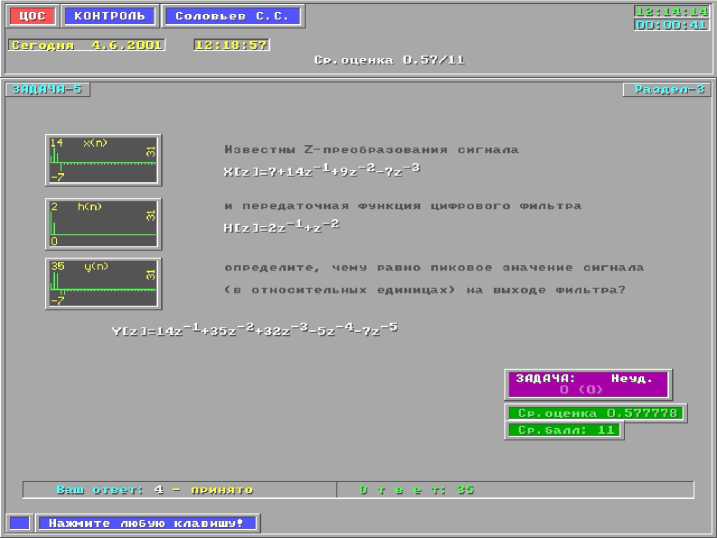Viewport: 717px width, 538px height.
Task: Click the Известны Z-преобразования сигнала line
Action: (x=371, y=150)
